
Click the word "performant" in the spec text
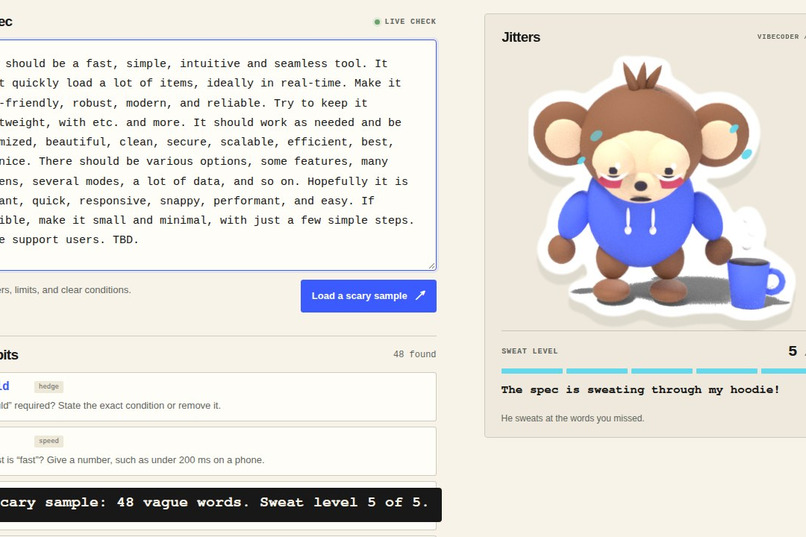coord(247,201)
